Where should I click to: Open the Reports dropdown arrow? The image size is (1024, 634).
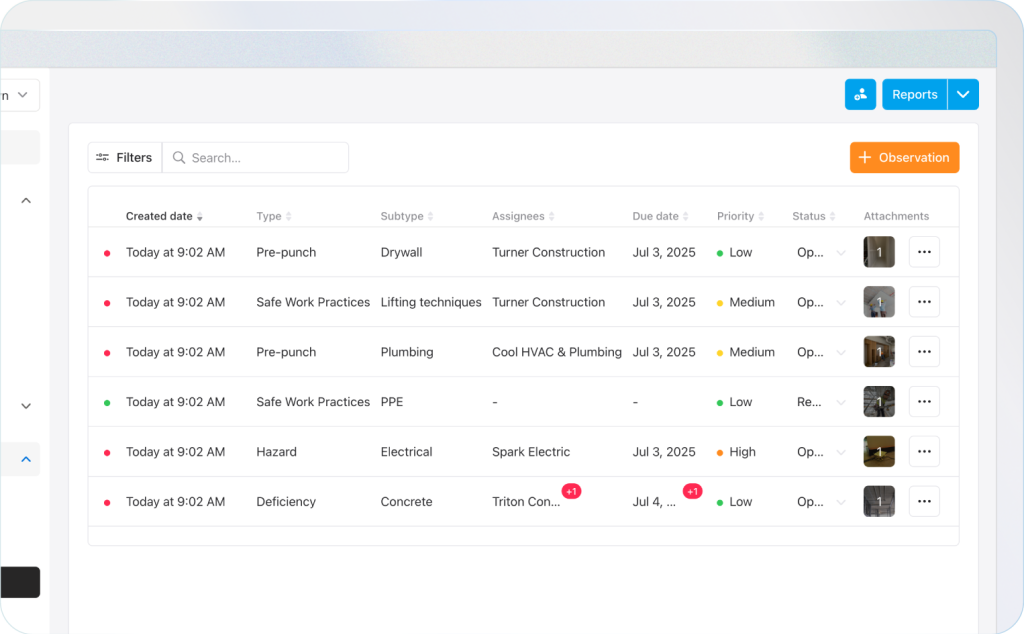tap(963, 94)
